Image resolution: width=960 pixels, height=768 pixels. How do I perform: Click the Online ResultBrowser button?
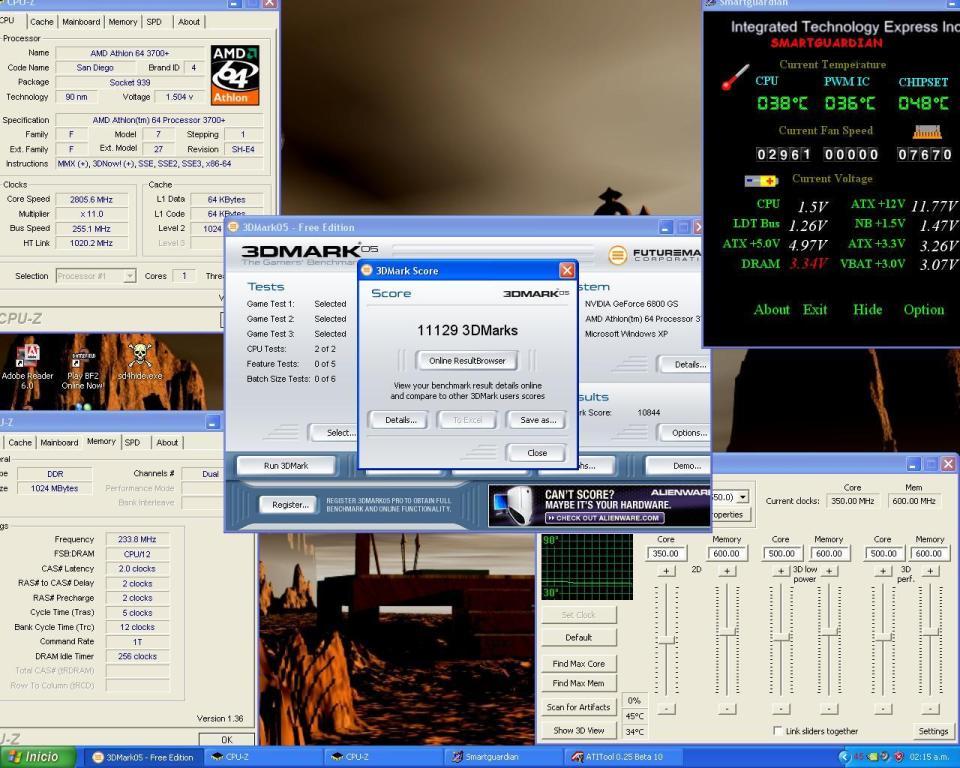point(467,360)
